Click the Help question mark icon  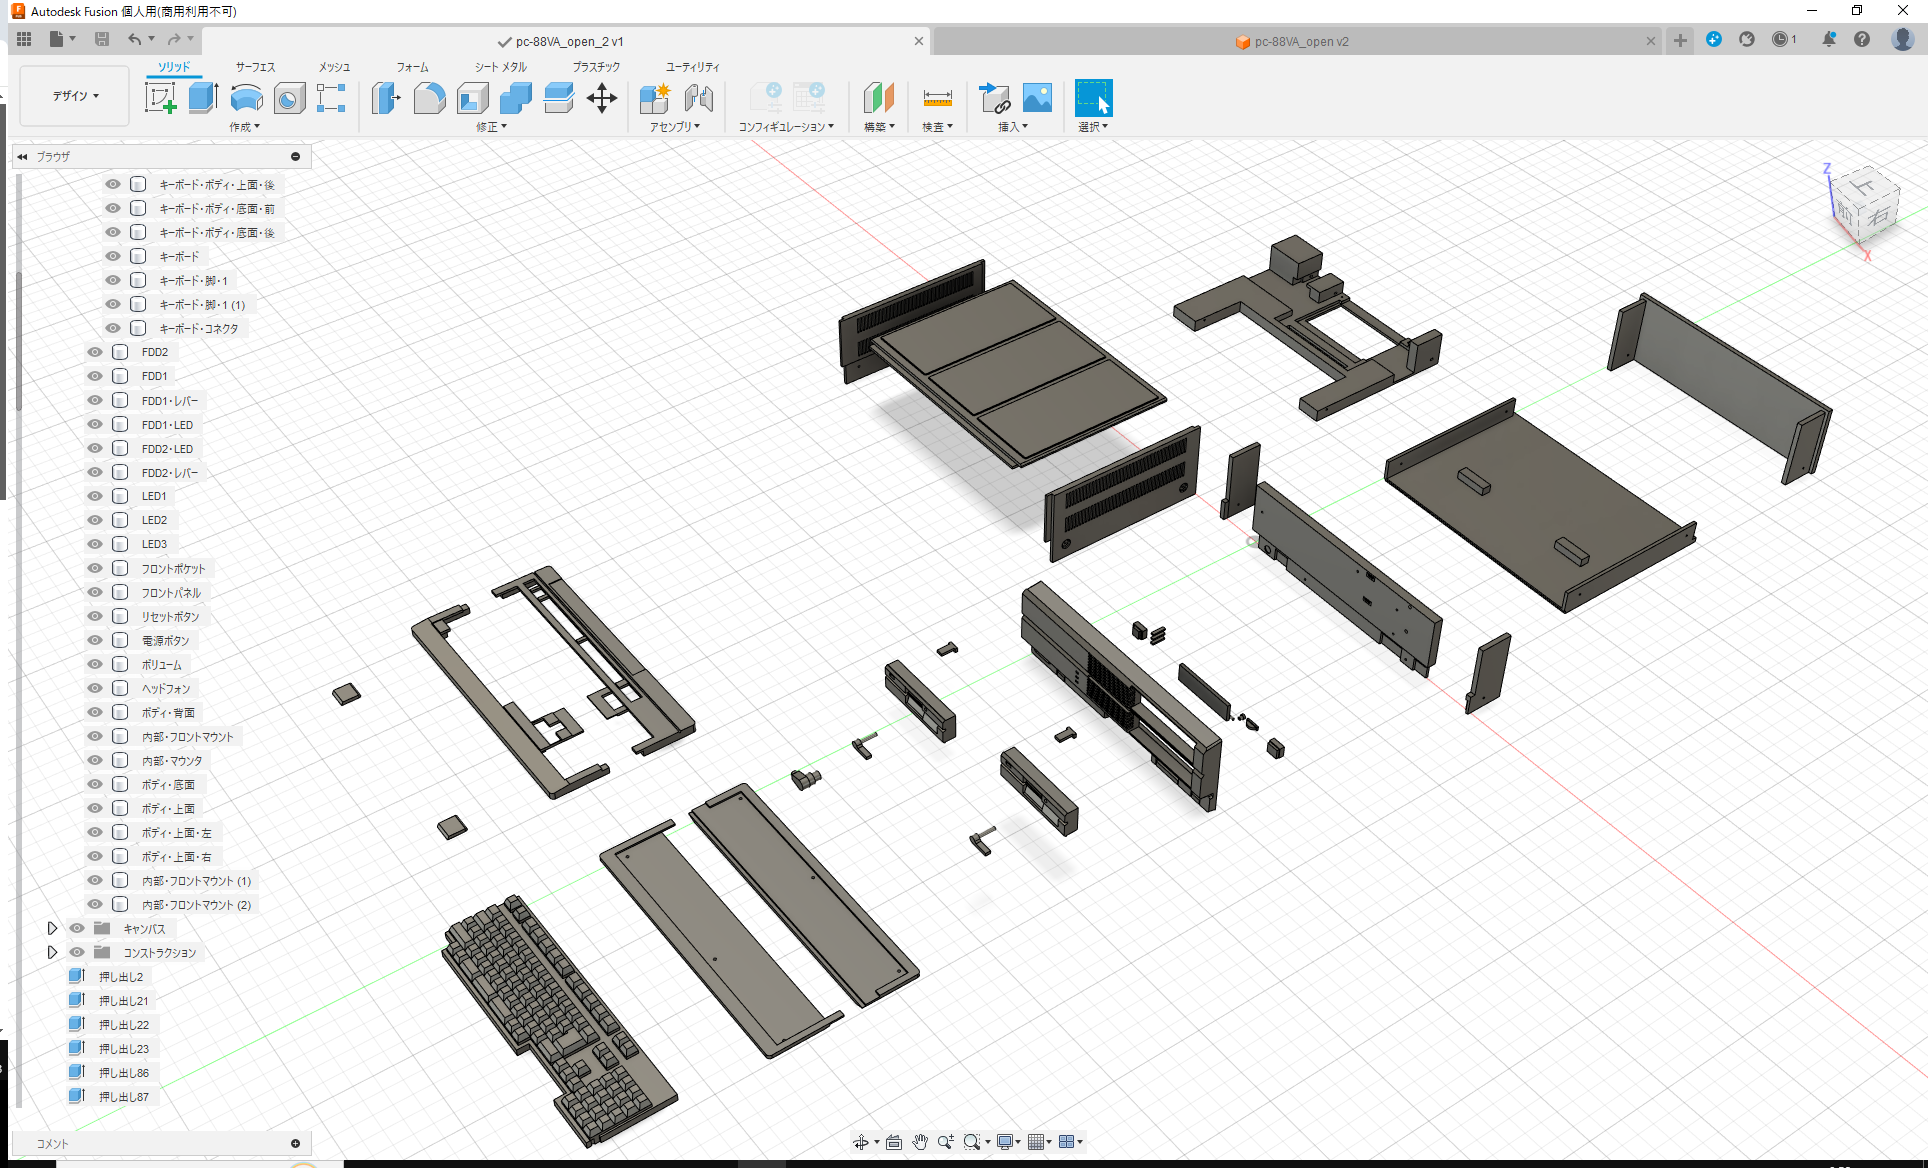pyautogui.click(x=1862, y=40)
